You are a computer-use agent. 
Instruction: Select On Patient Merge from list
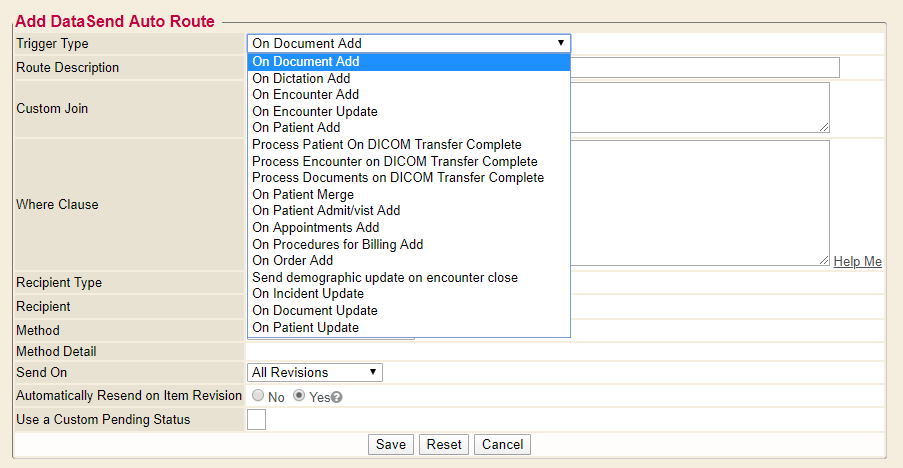(302, 194)
